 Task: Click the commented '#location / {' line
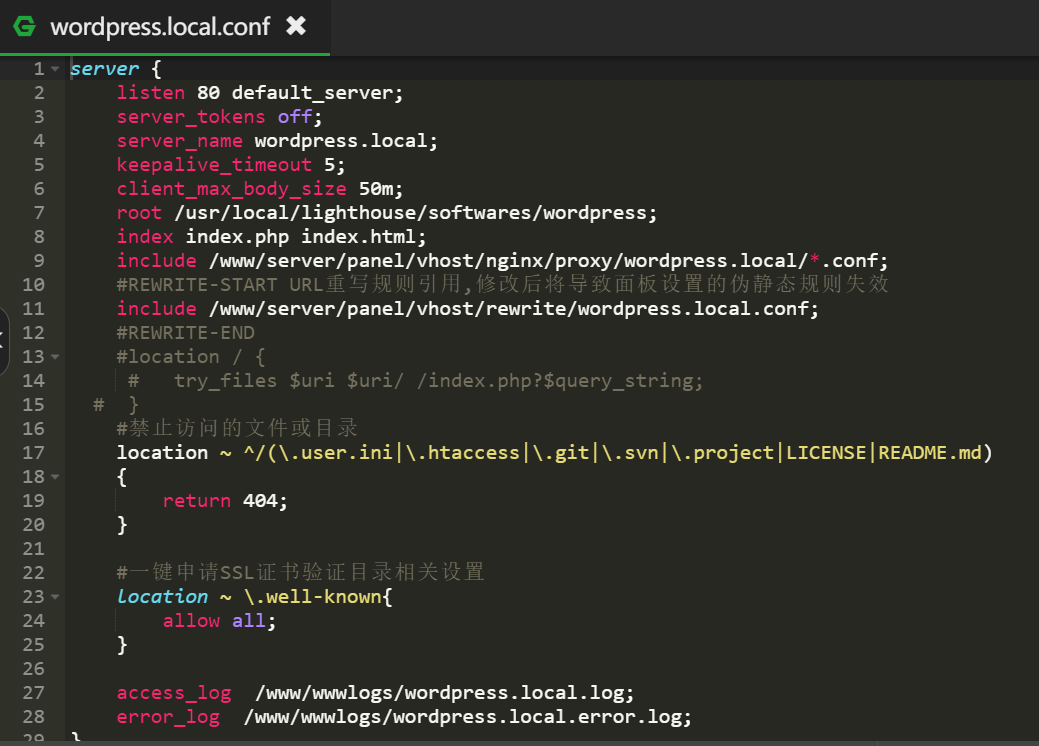tap(191, 356)
